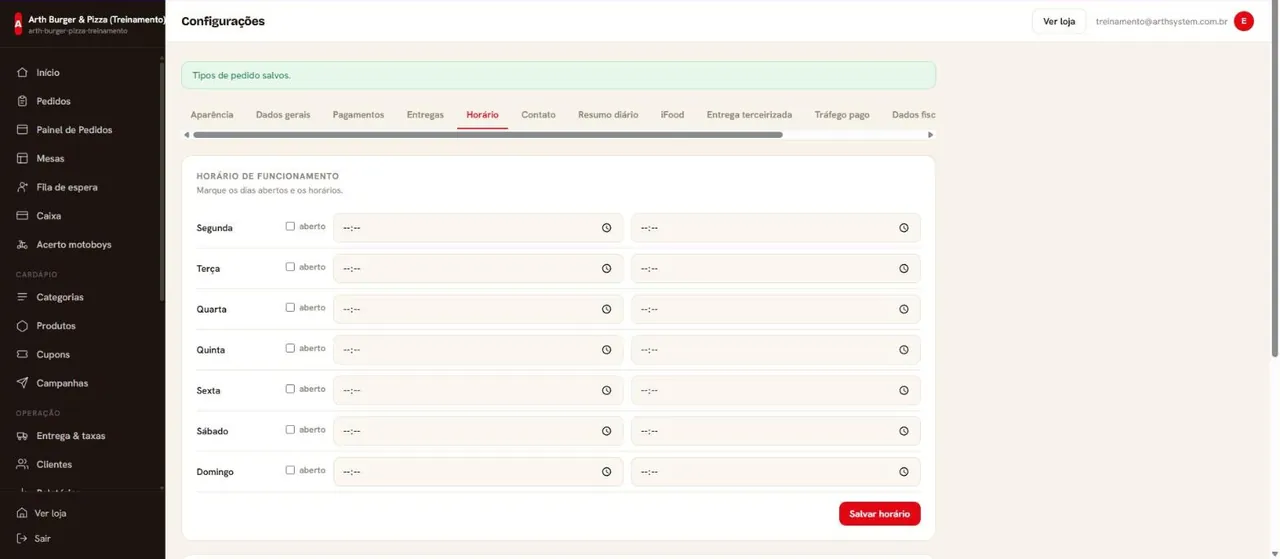
Task: Click the Pedidos clipboard icon
Action: click(22, 101)
